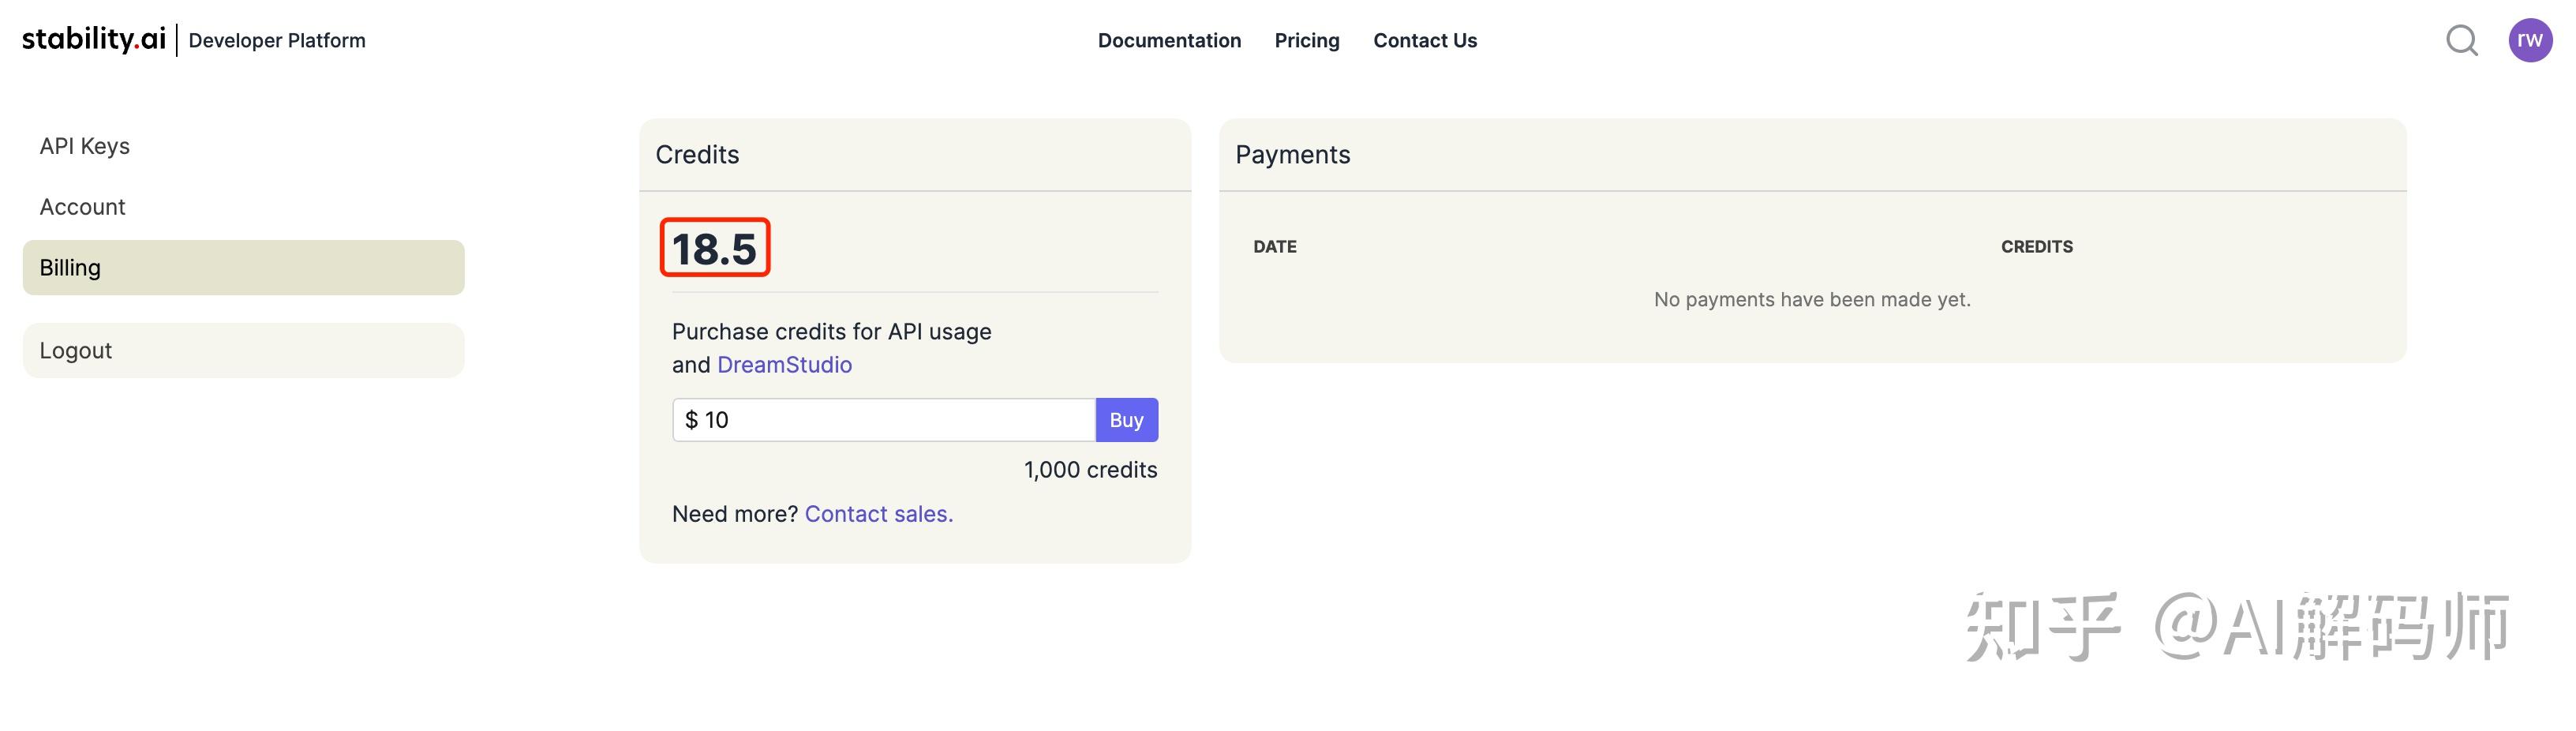The height and width of the screenshot is (731, 2576).
Task: Open the Pricing page
Action: click(1306, 40)
